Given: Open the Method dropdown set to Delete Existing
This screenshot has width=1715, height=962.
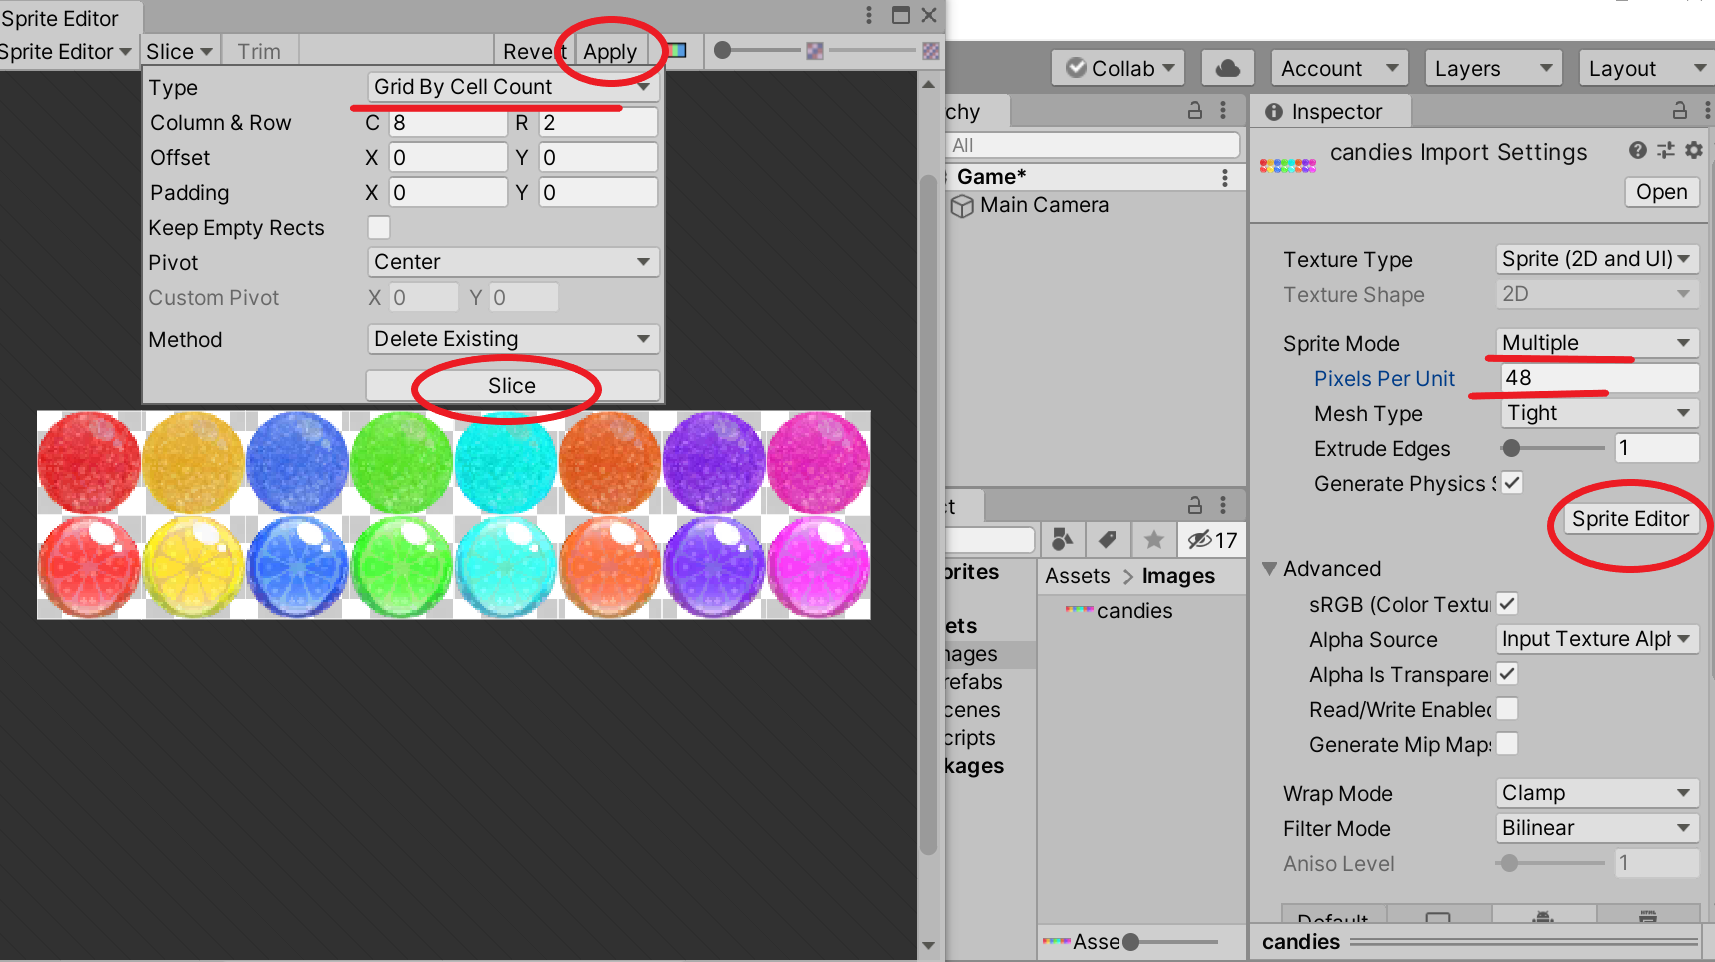Looking at the screenshot, I should (513, 339).
